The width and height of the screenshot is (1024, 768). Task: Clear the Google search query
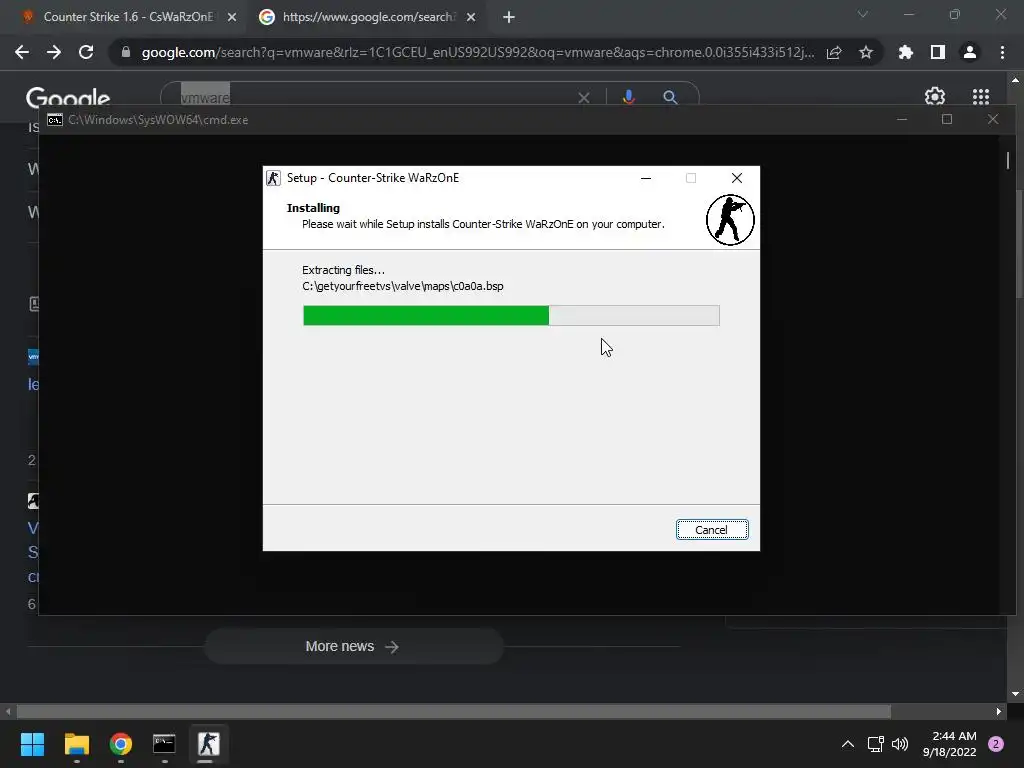[584, 98]
